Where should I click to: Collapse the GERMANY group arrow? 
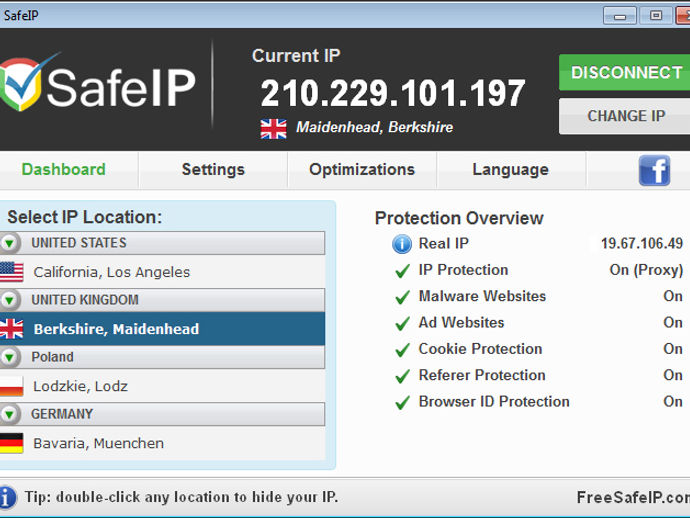(9, 414)
